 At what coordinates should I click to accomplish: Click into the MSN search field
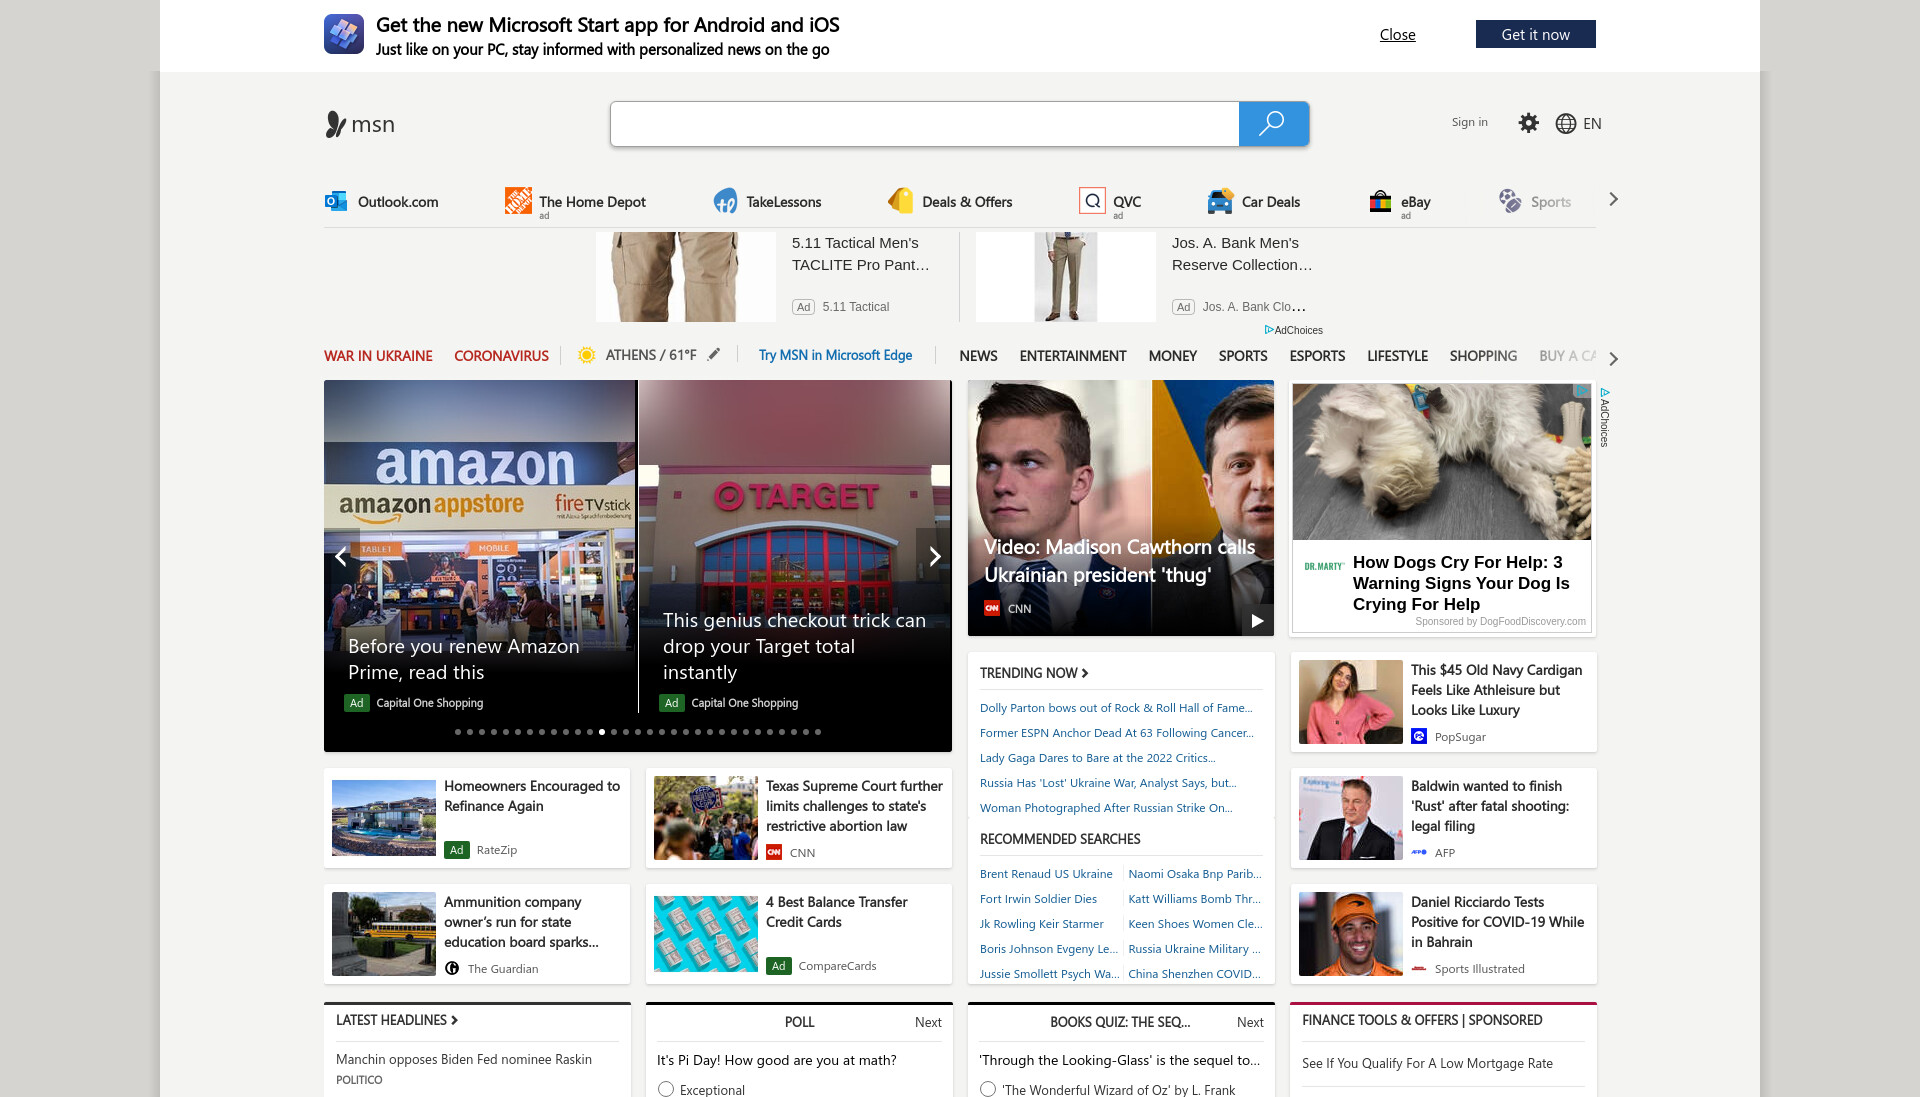pos(925,124)
